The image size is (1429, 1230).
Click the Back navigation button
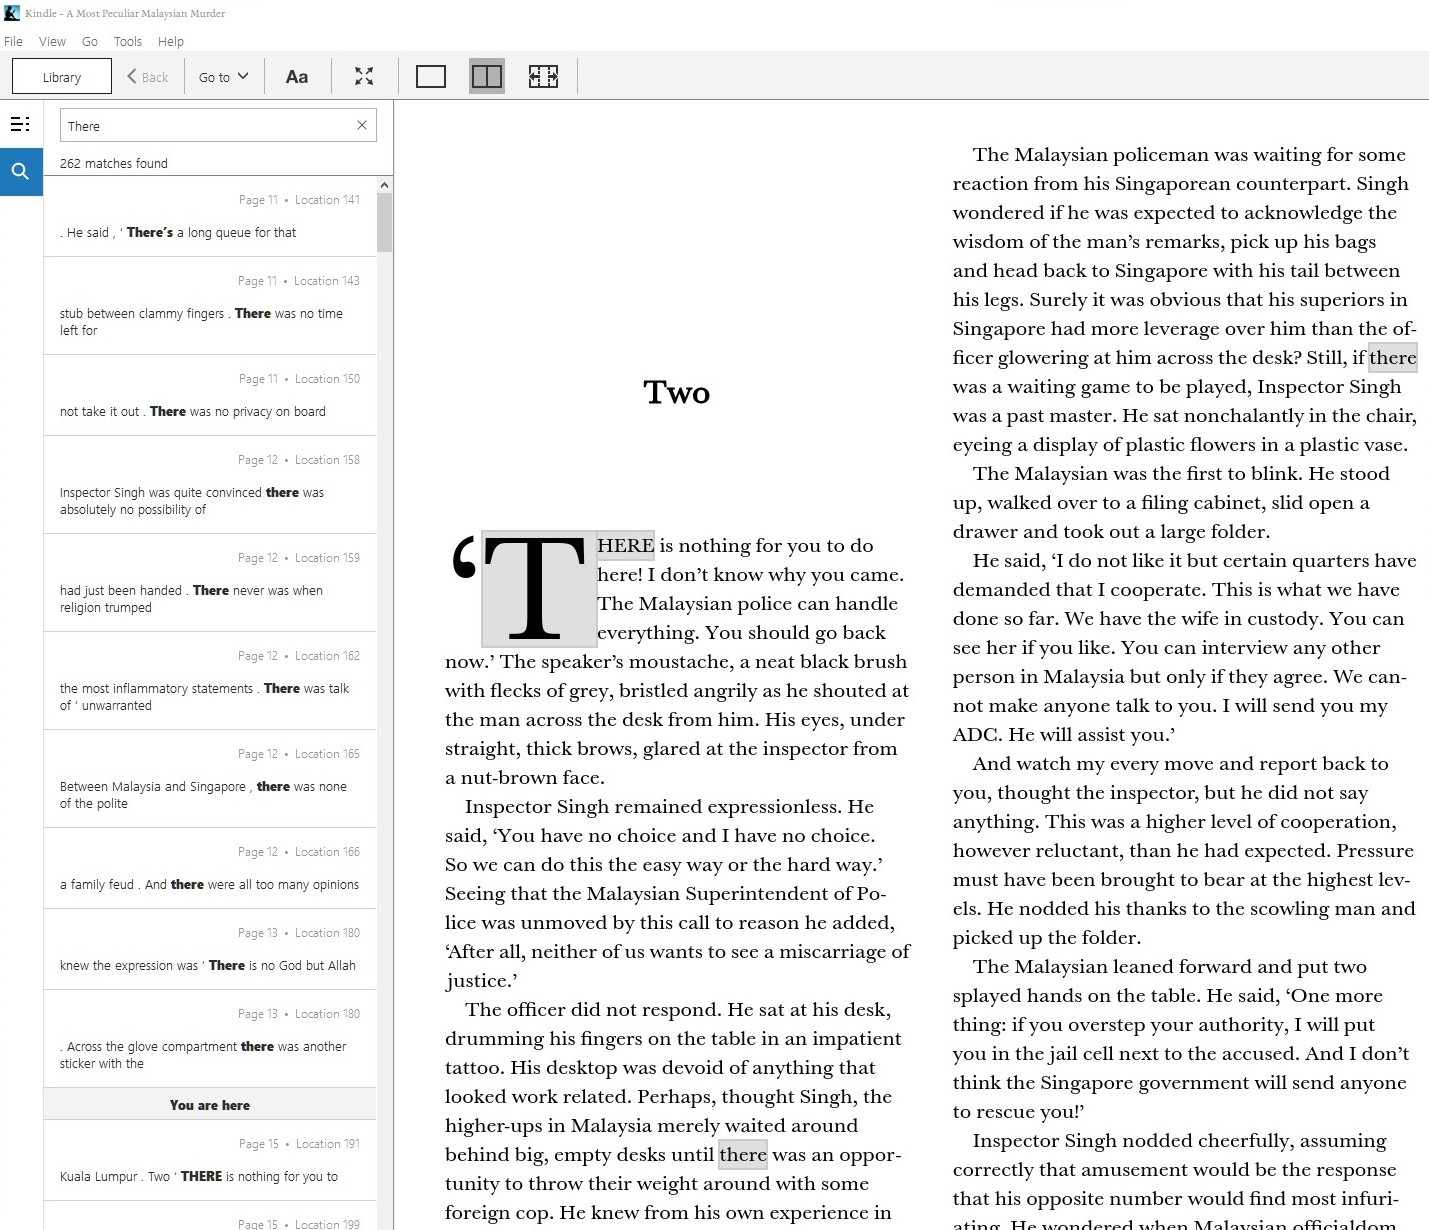click(147, 77)
